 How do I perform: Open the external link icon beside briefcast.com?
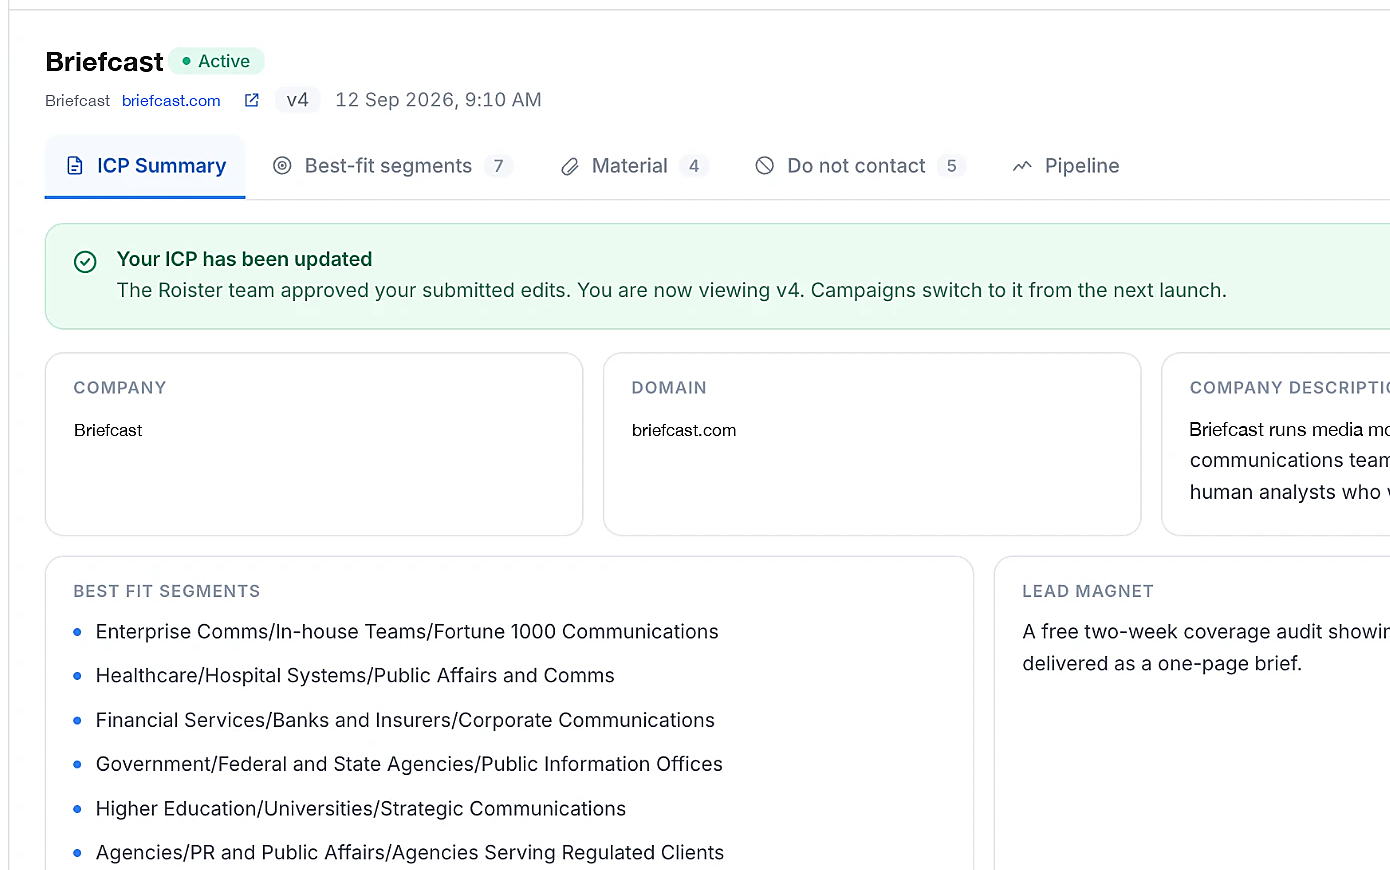(252, 100)
